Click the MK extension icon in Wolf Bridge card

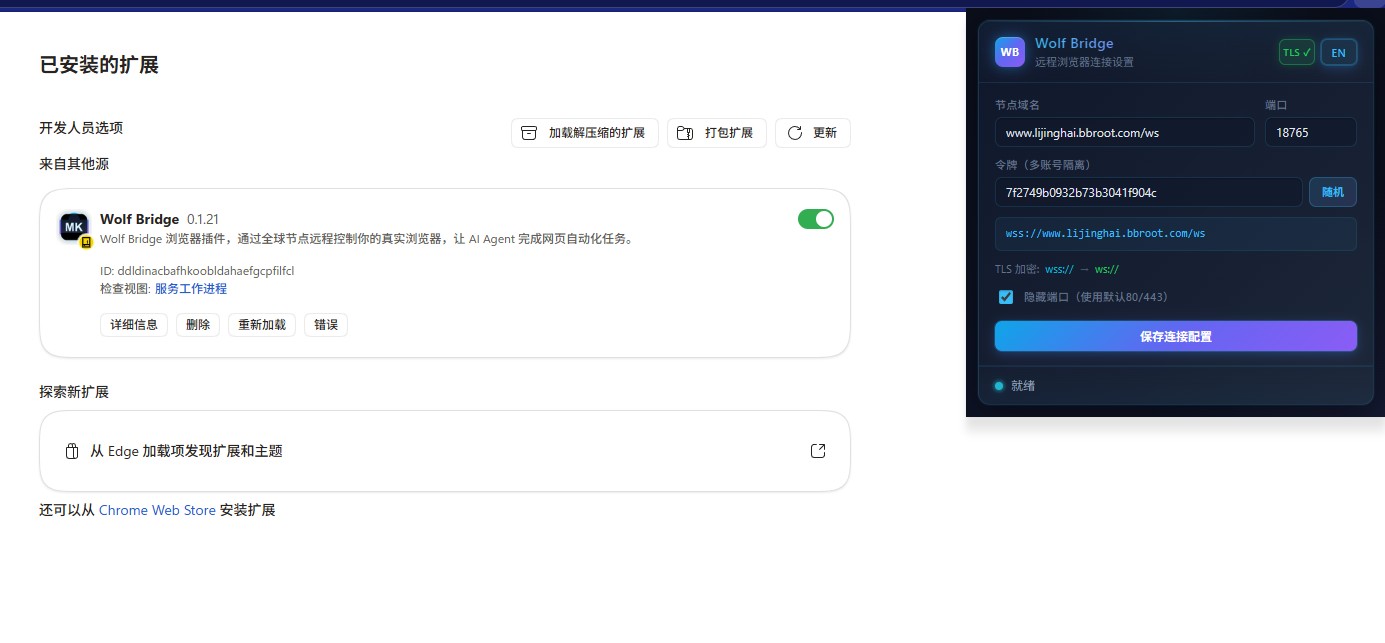74,228
